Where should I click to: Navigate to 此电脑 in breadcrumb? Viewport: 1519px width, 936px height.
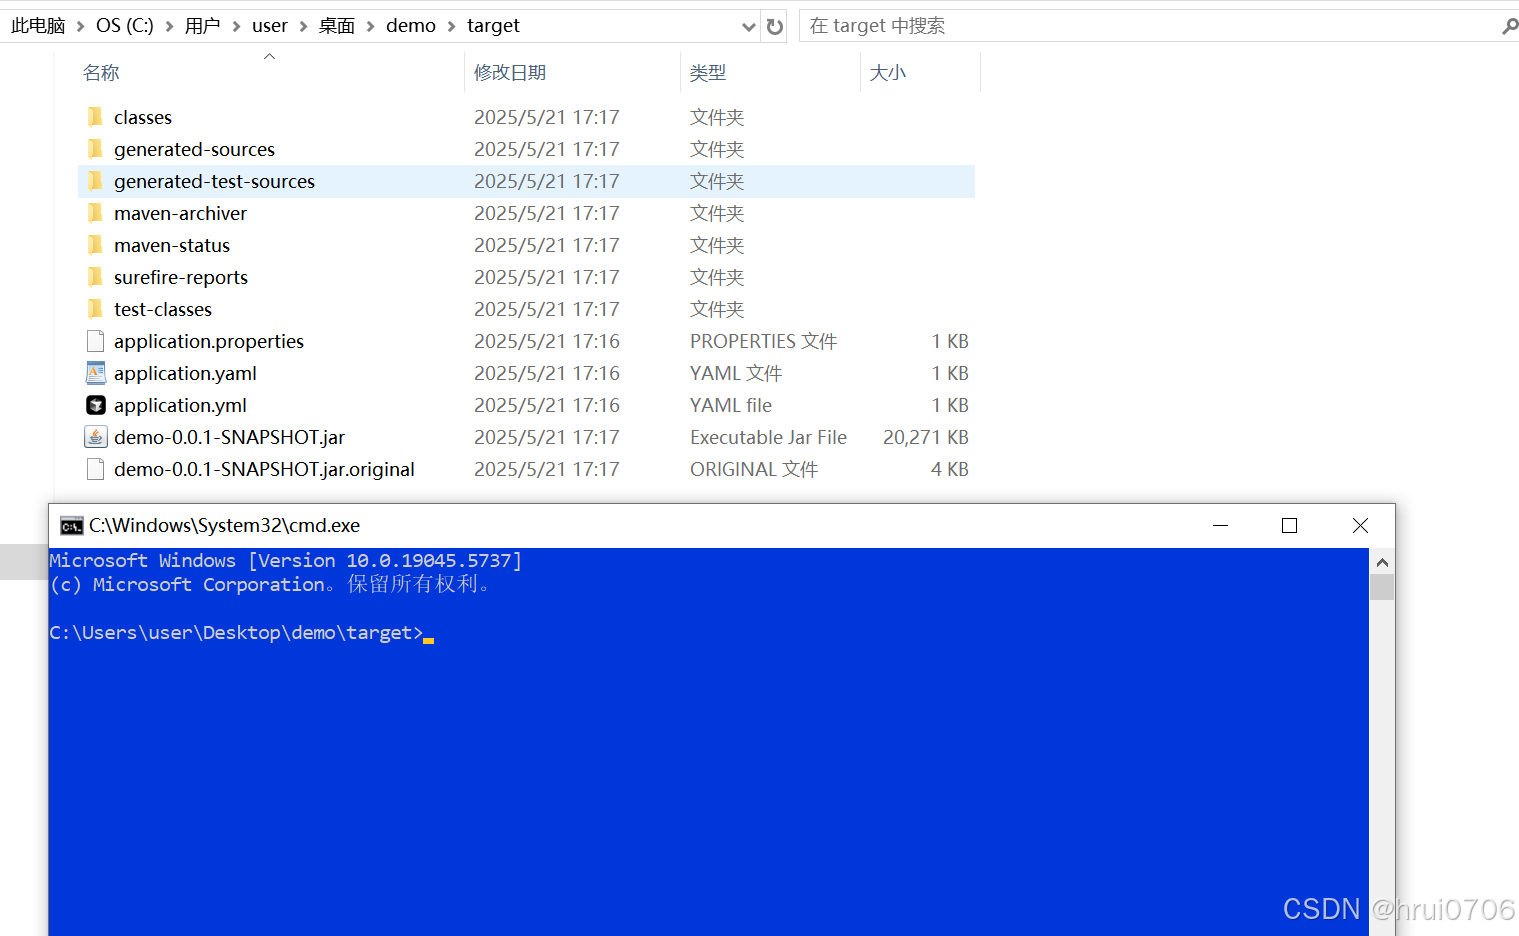pos(38,26)
